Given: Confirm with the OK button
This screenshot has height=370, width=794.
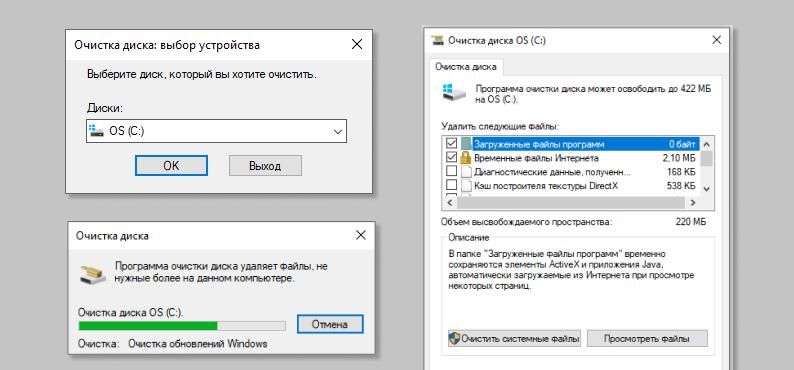Looking at the screenshot, I should (x=171, y=166).
